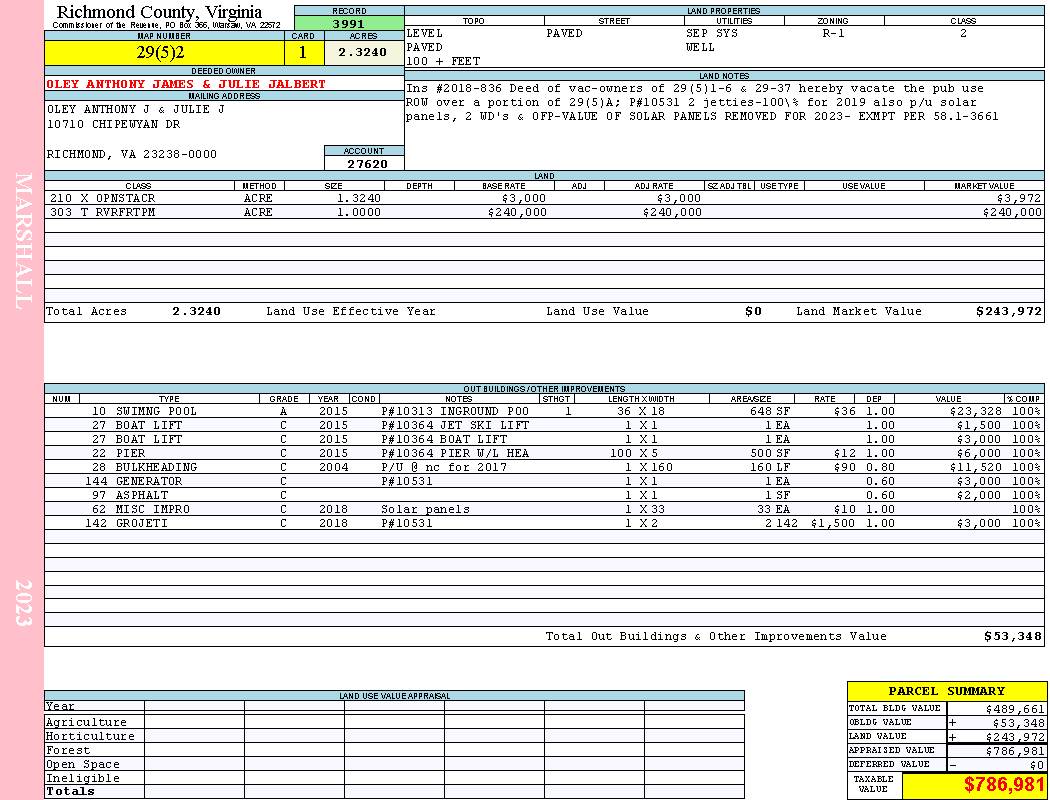
Task: Select RICHMOND, VA 23238-0000 line
Action: 131,155
